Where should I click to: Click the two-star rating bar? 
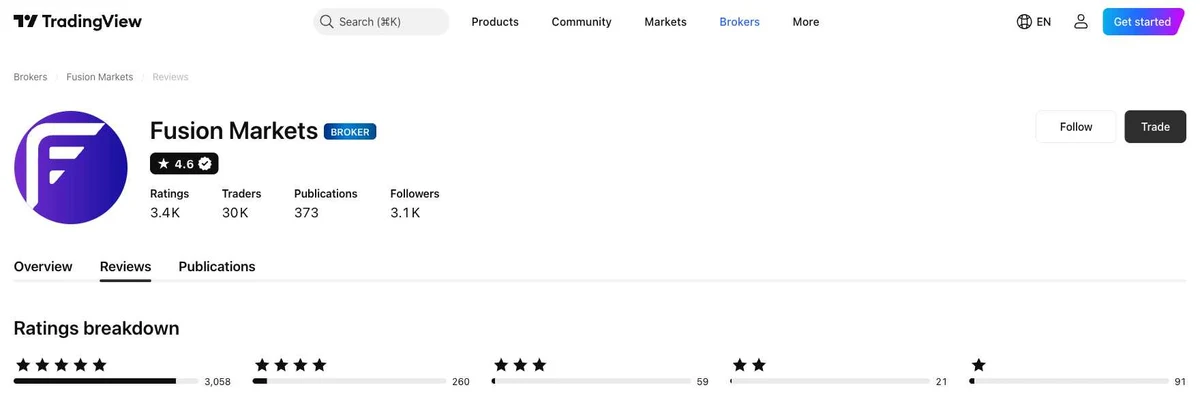pyautogui.click(x=830, y=381)
